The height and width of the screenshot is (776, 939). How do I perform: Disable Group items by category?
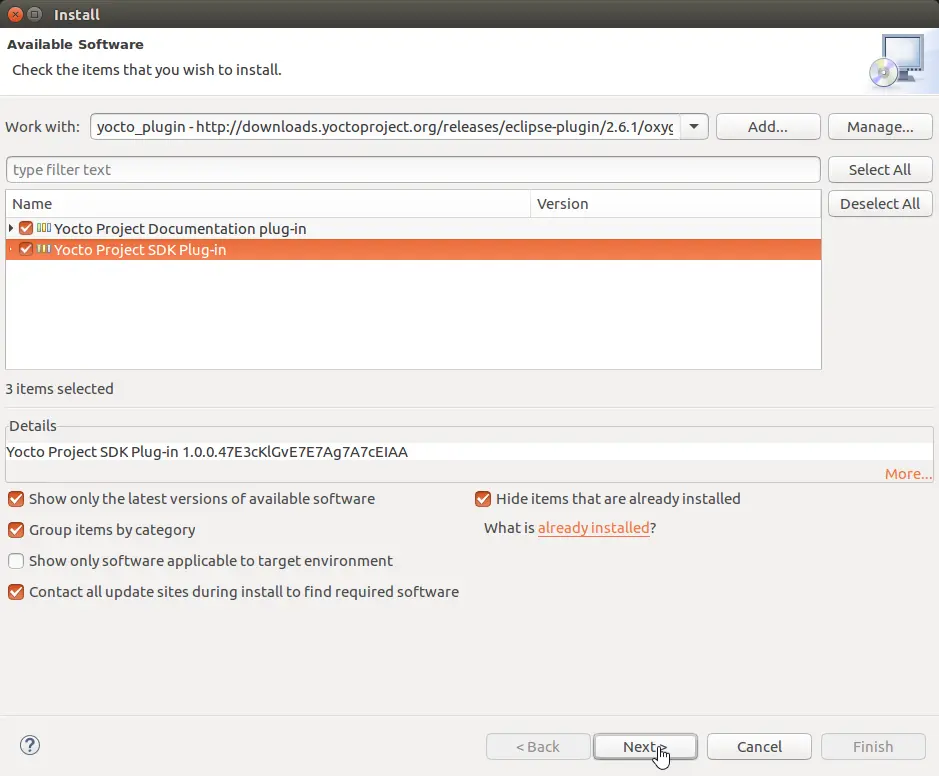click(x=16, y=530)
